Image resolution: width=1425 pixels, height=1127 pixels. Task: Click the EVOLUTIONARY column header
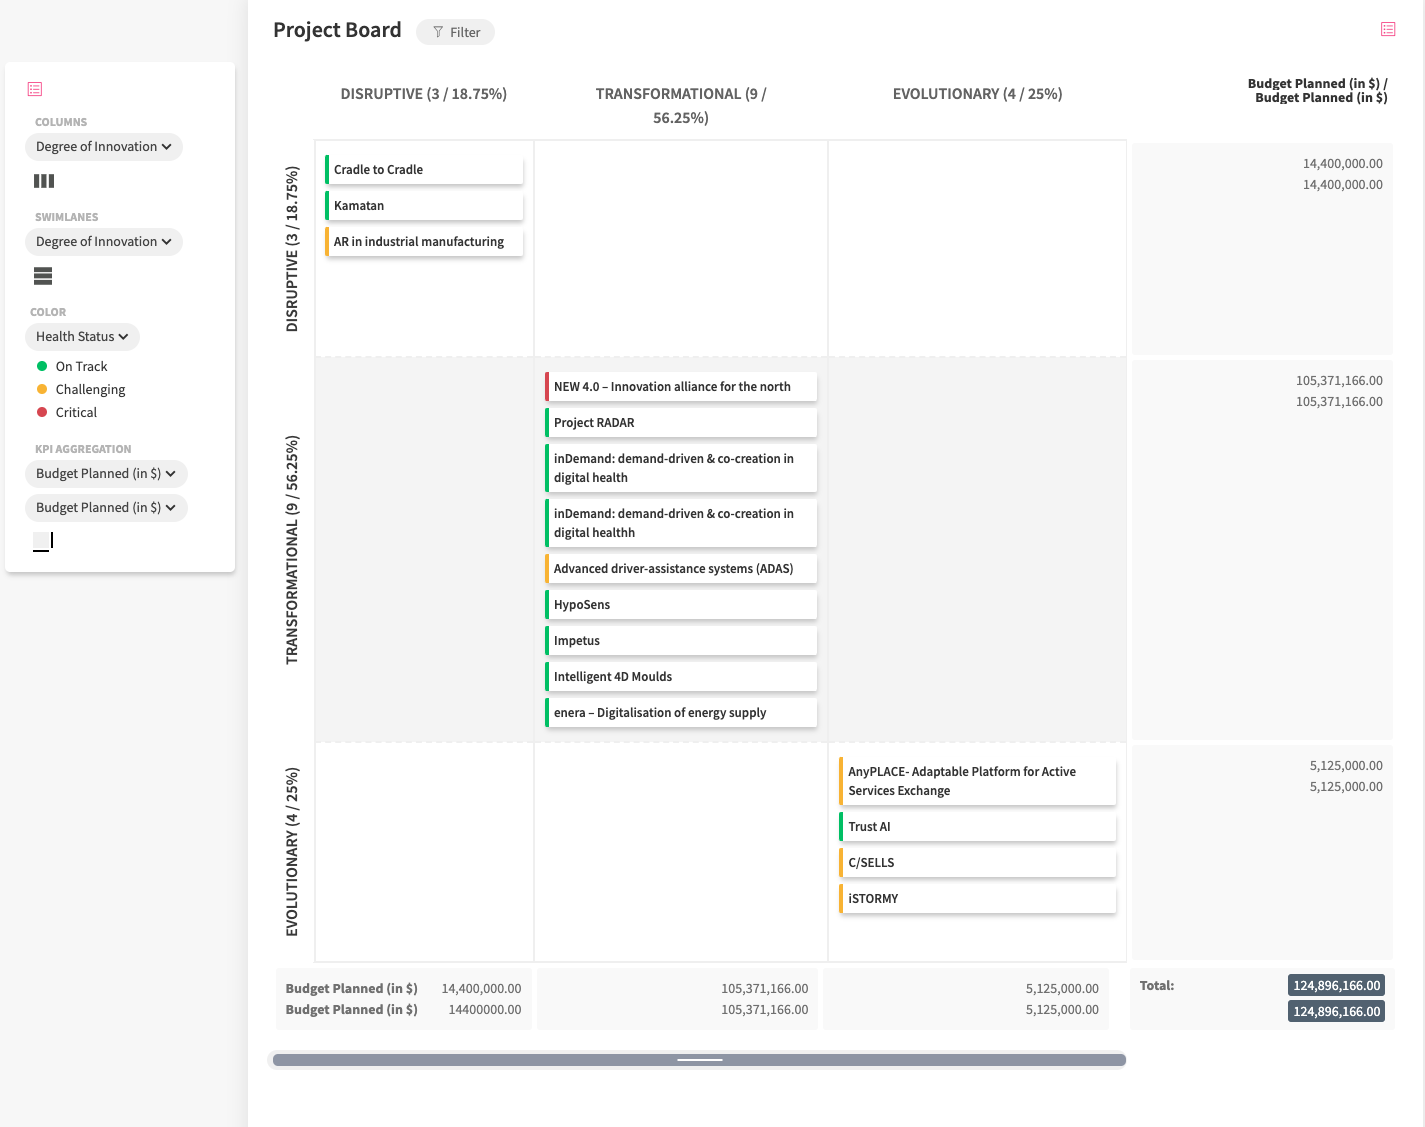pos(977,94)
